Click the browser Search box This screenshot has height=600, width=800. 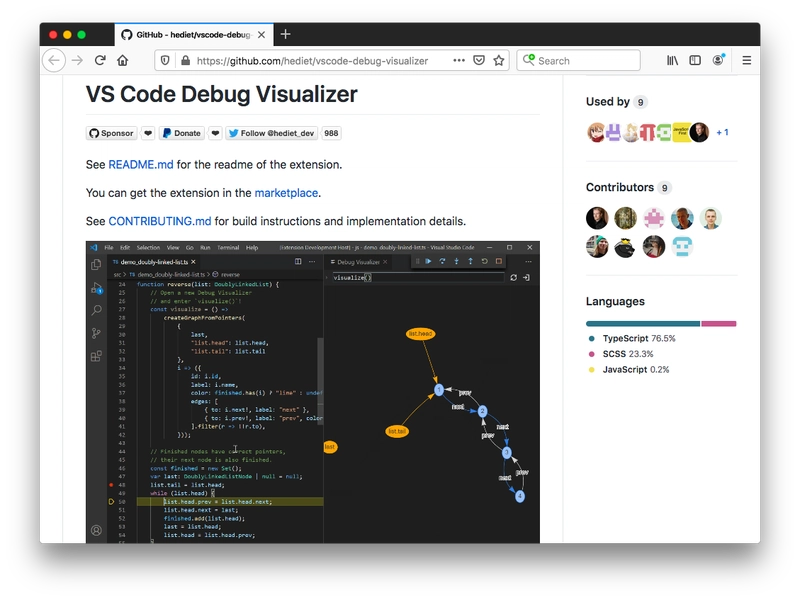(579, 61)
